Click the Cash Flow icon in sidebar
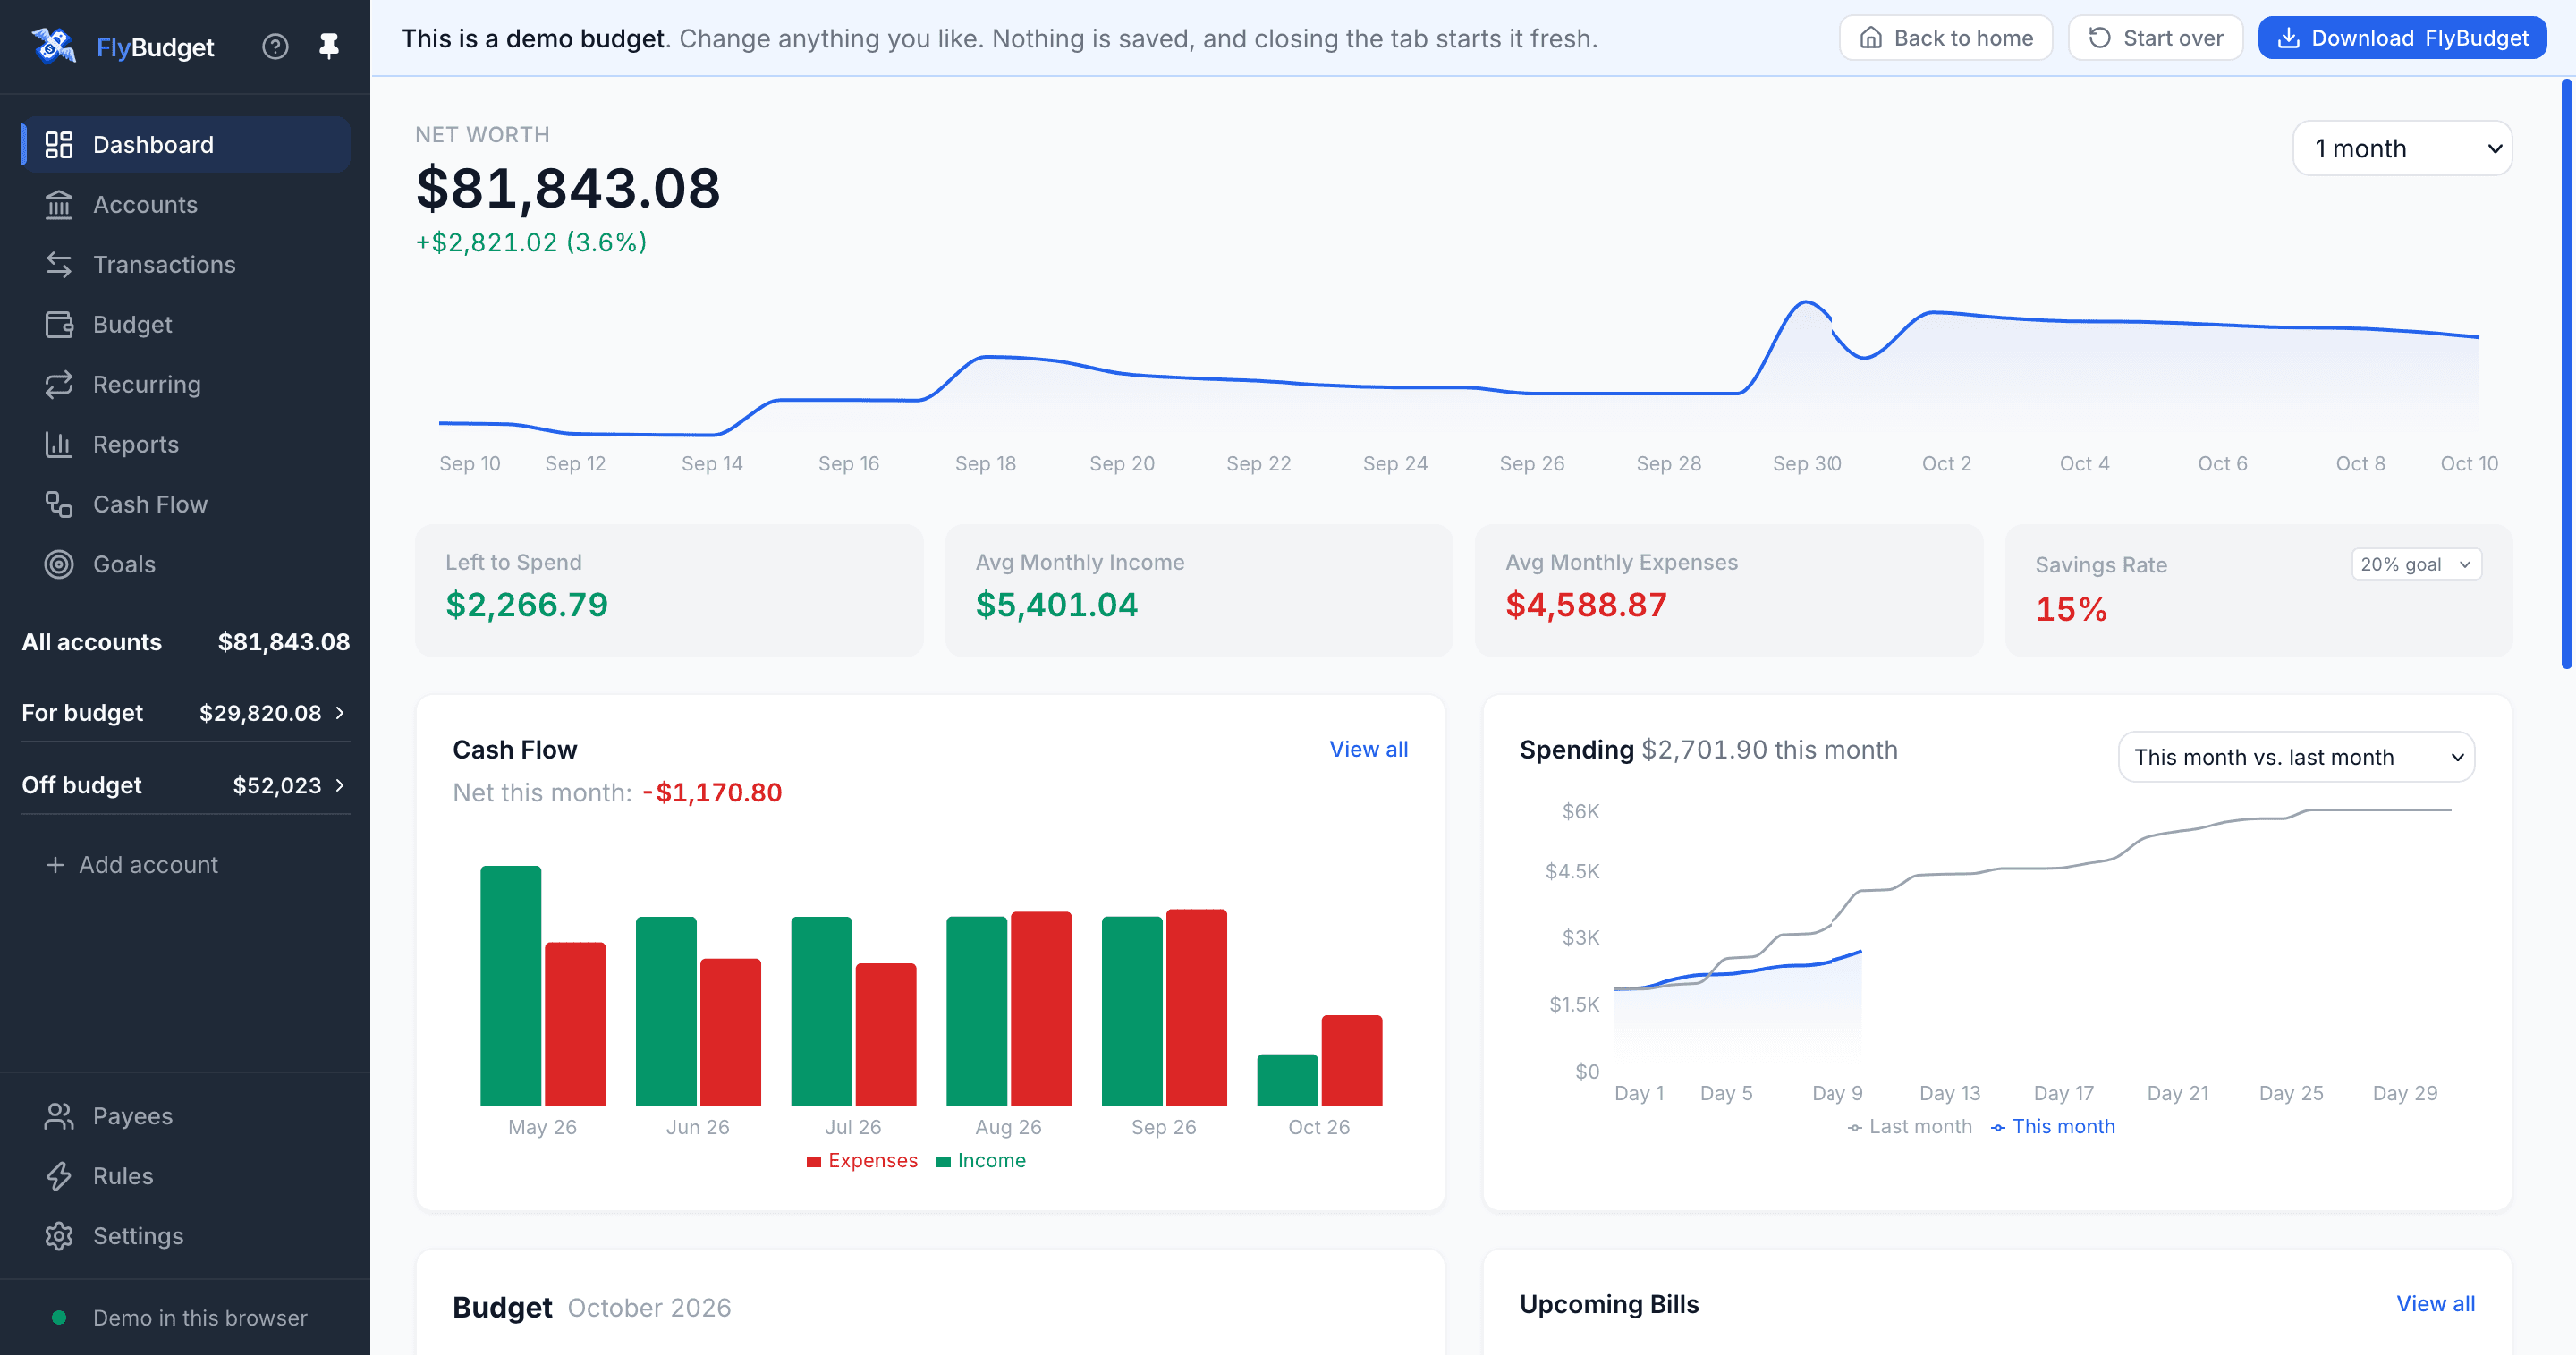Image resolution: width=2576 pixels, height=1356 pixels. point(59,505)
